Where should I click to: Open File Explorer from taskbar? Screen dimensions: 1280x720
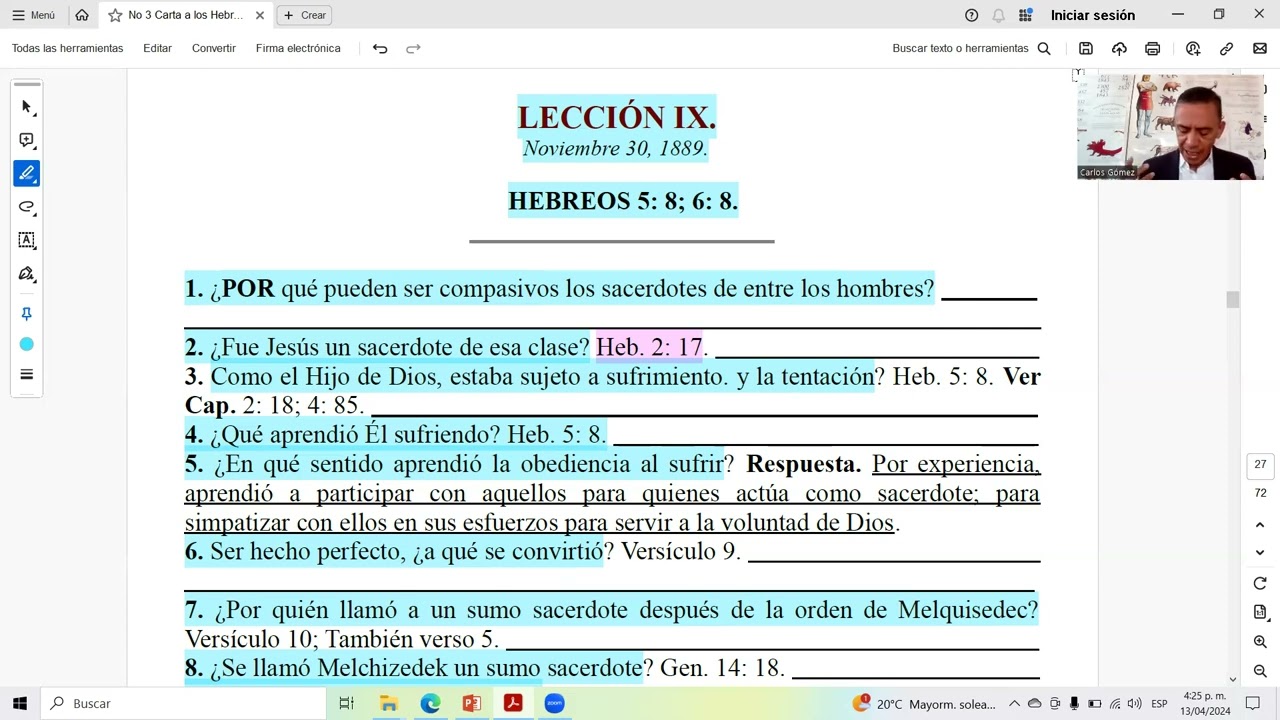click(x=389, y=703)
